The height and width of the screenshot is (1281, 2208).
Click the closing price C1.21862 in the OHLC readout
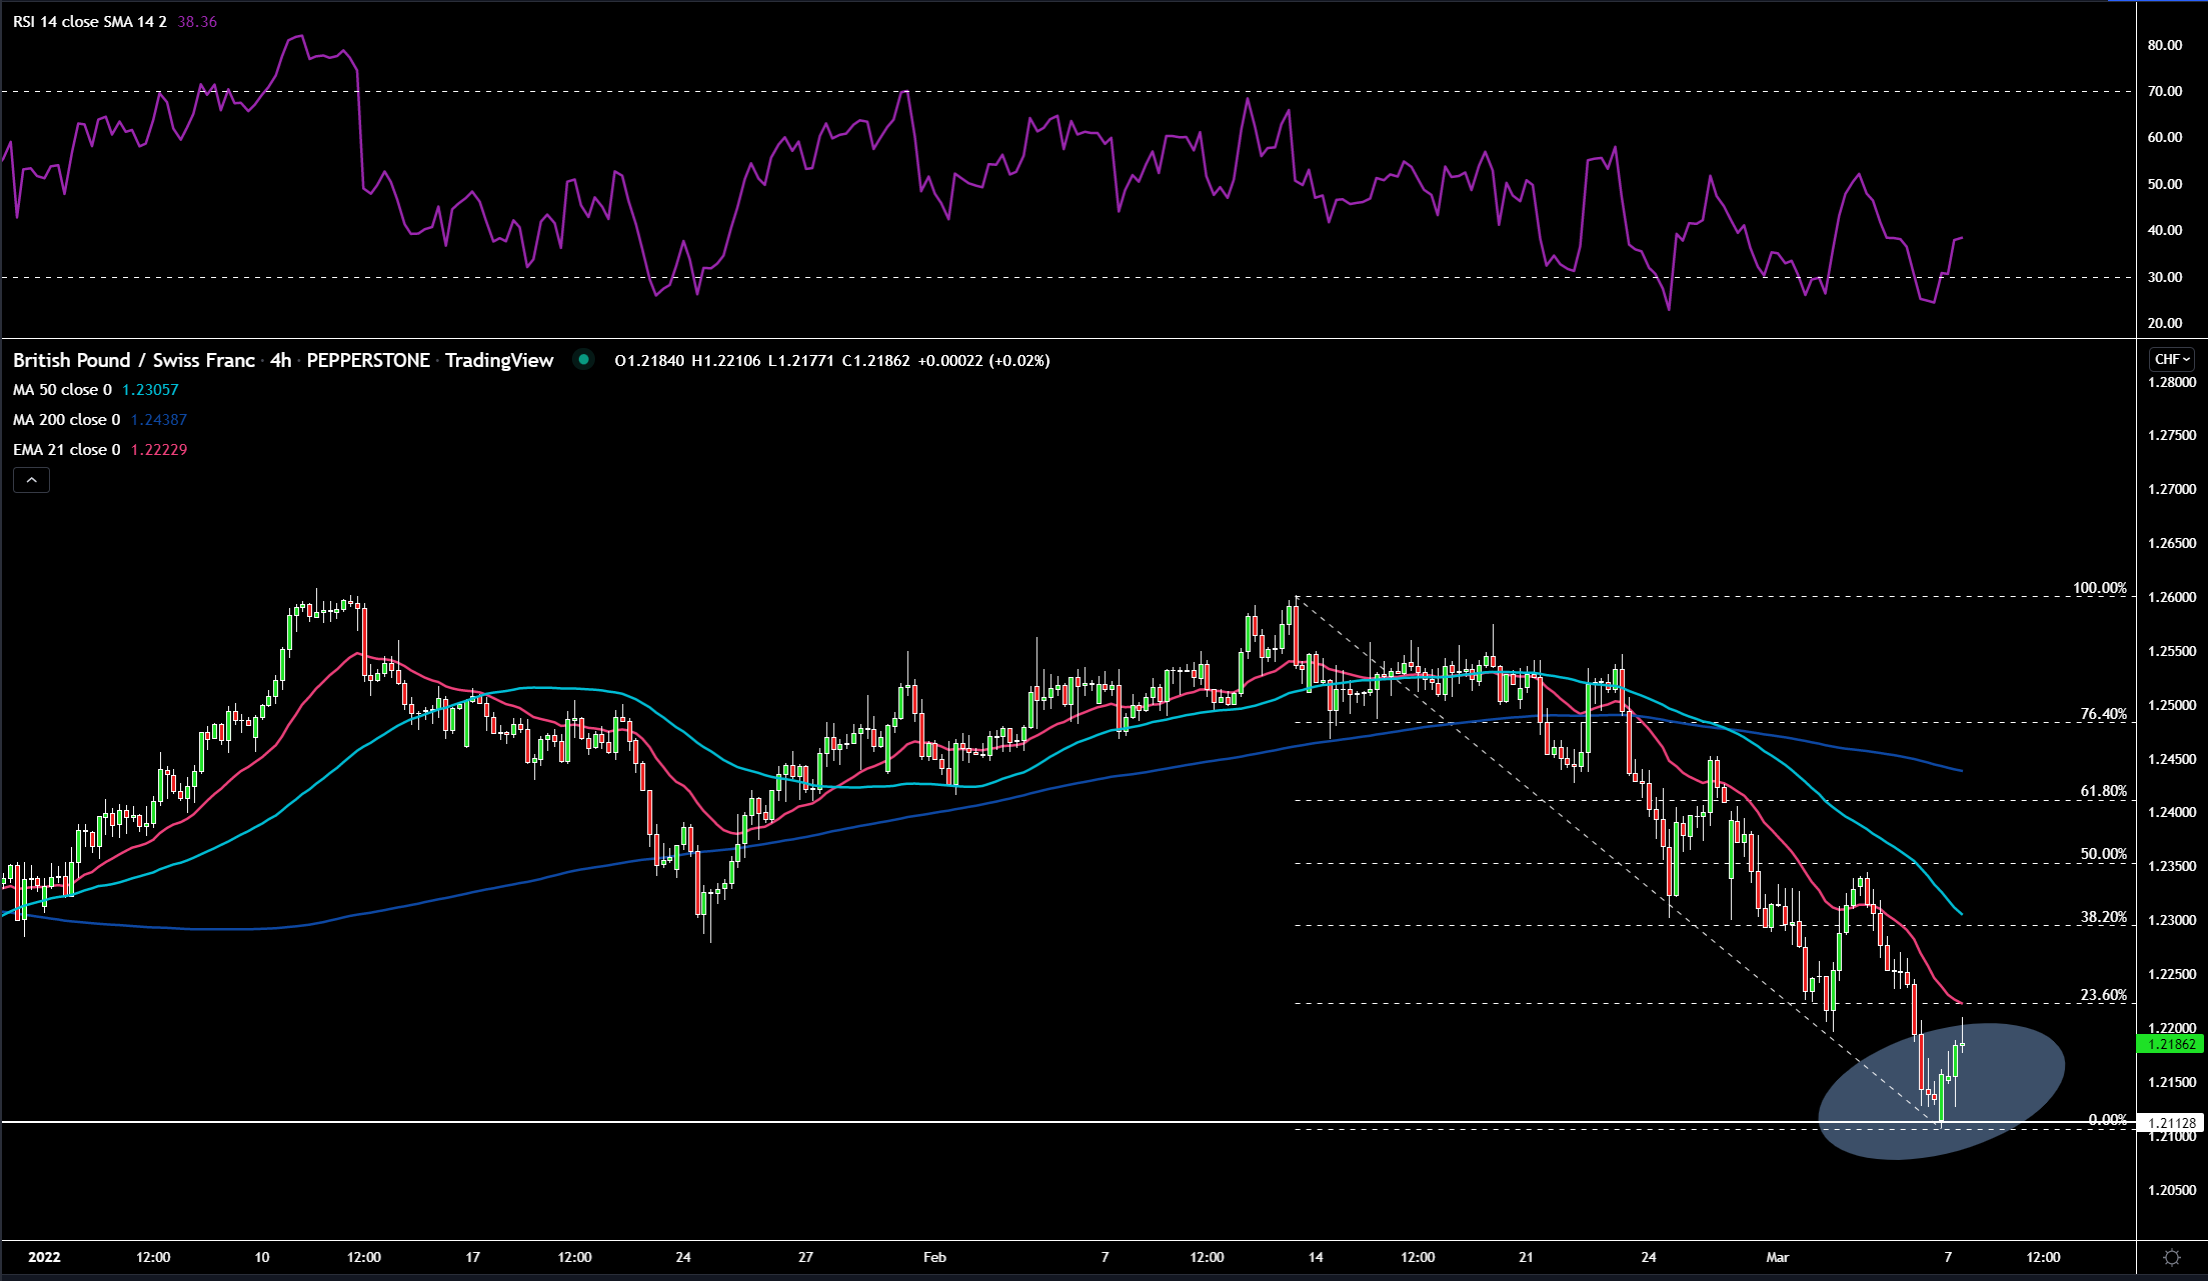[x=876, y=361]
